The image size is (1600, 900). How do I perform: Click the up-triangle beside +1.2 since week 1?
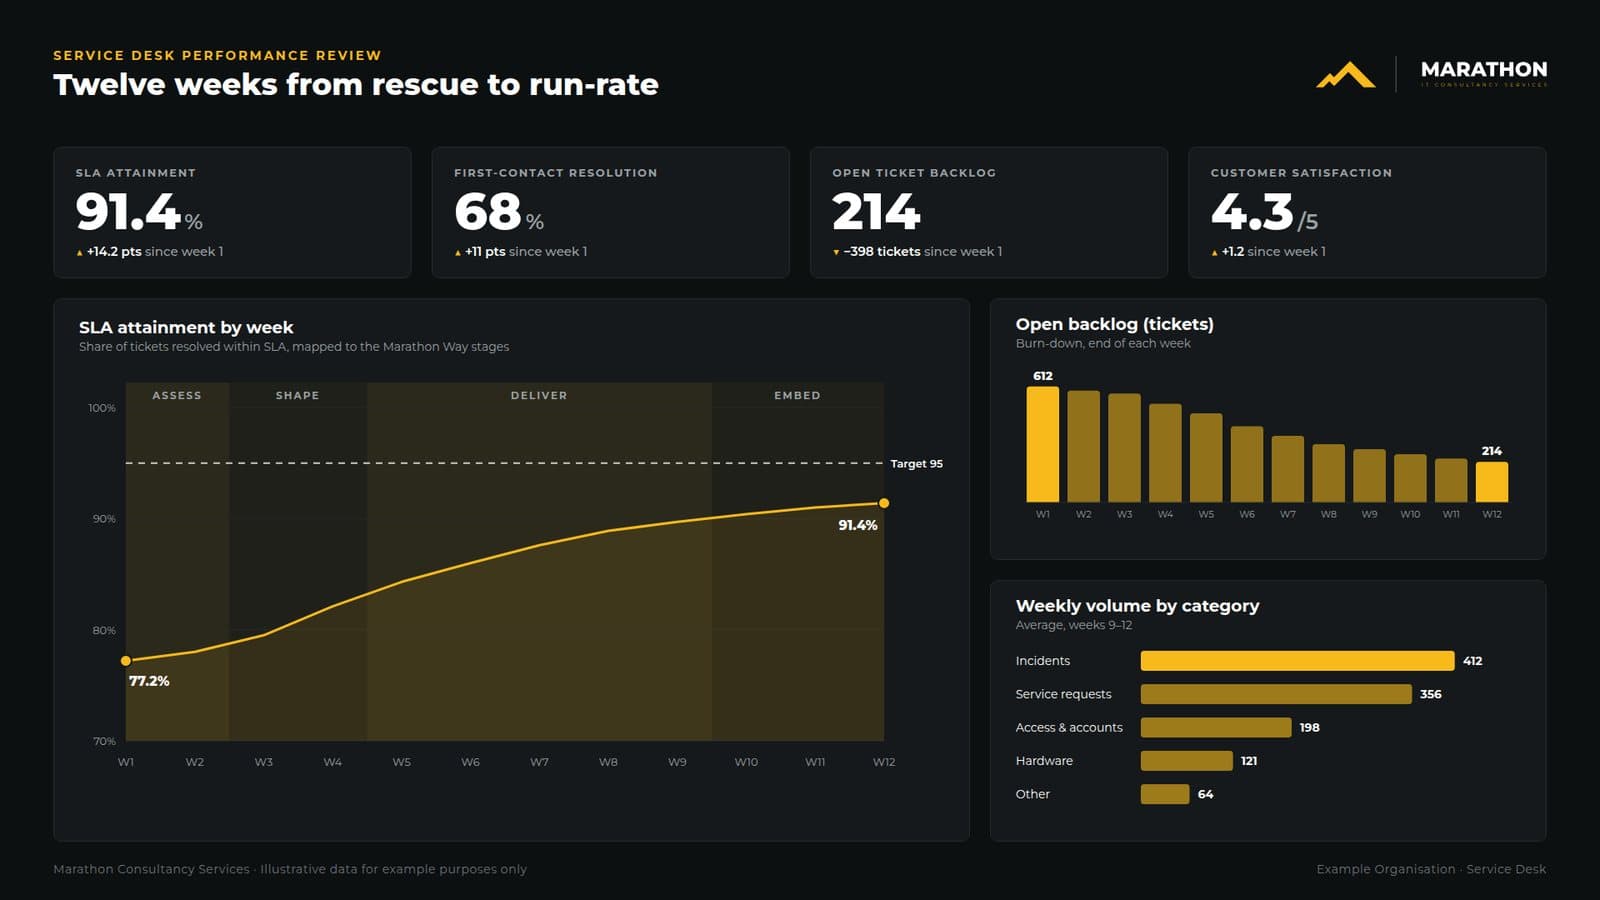(1214, 253)
